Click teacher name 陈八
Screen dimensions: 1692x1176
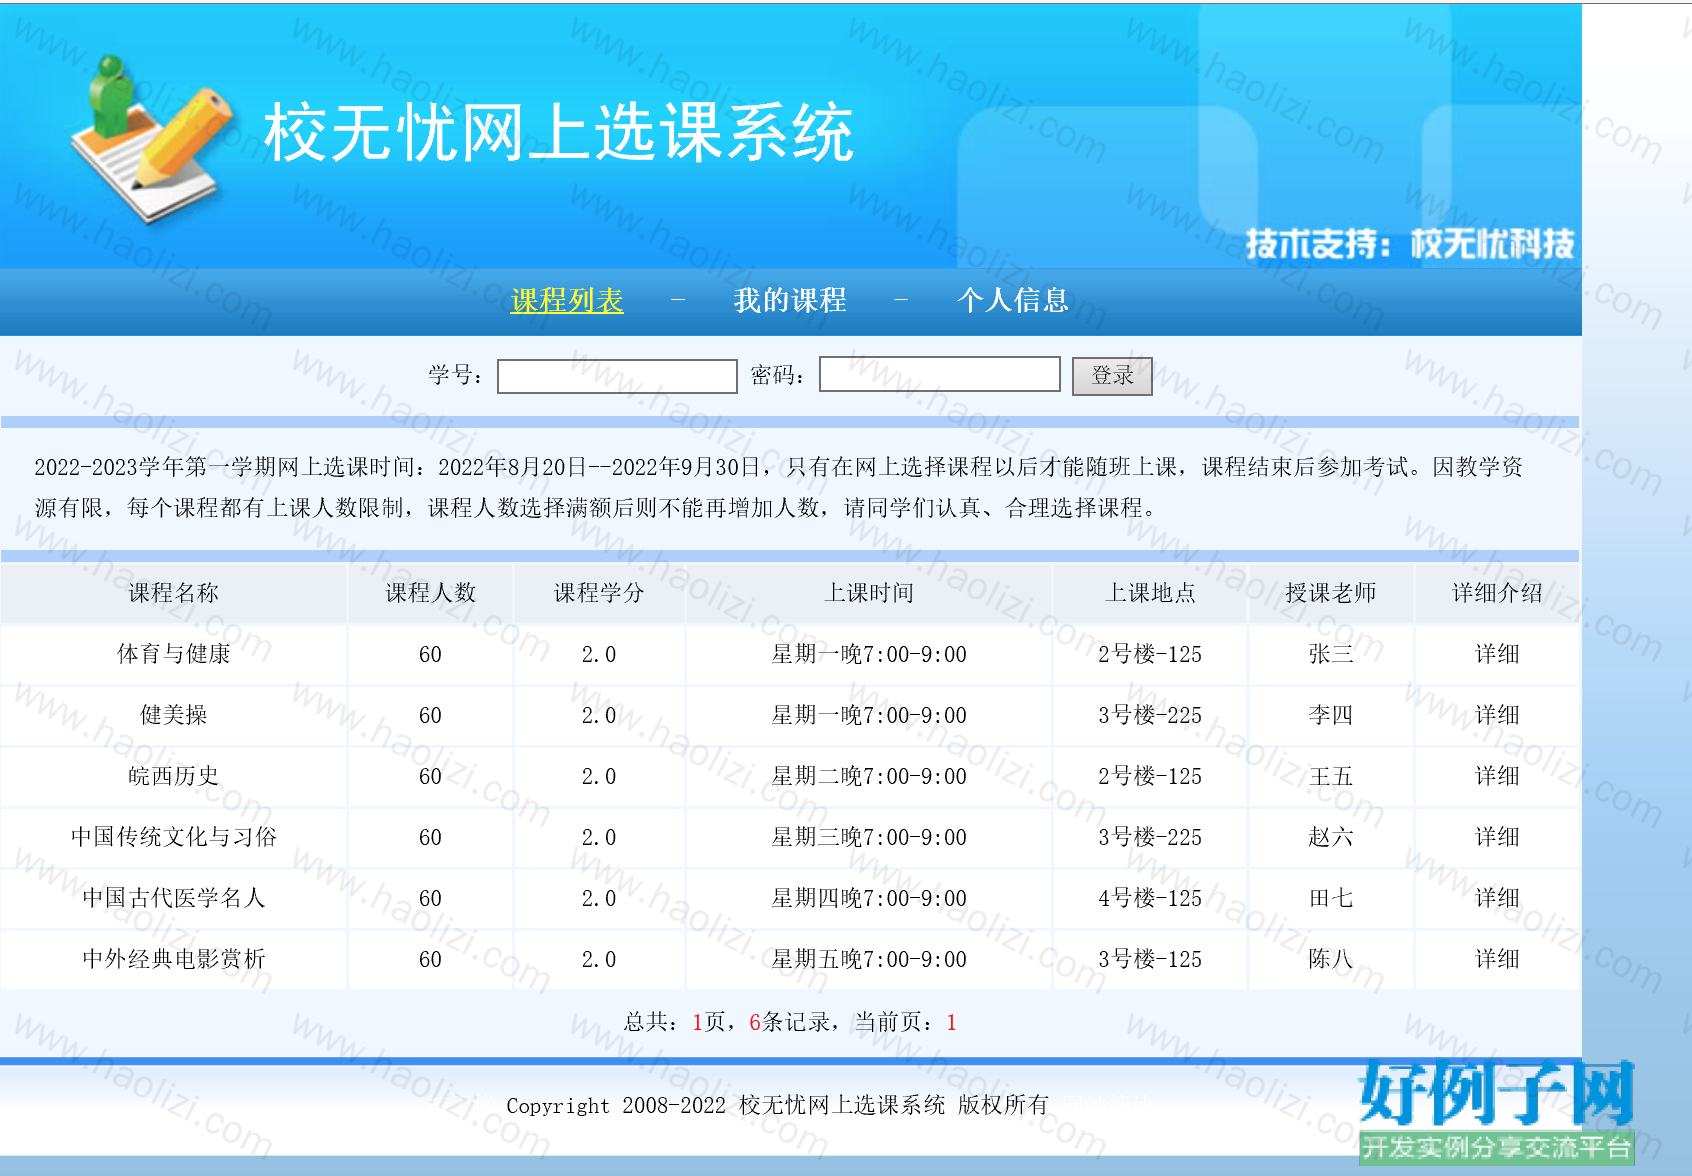1331,959
